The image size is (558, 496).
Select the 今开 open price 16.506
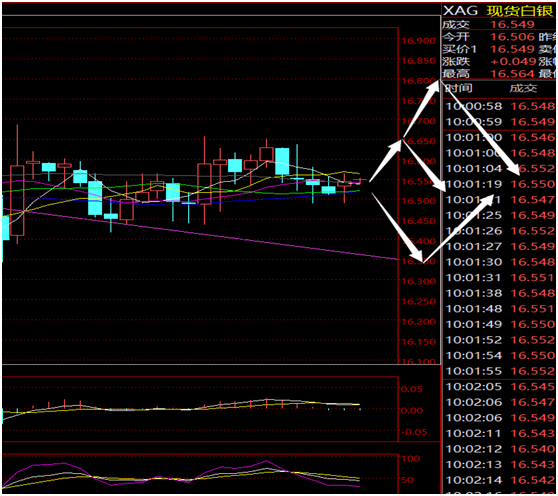[512, 37]
